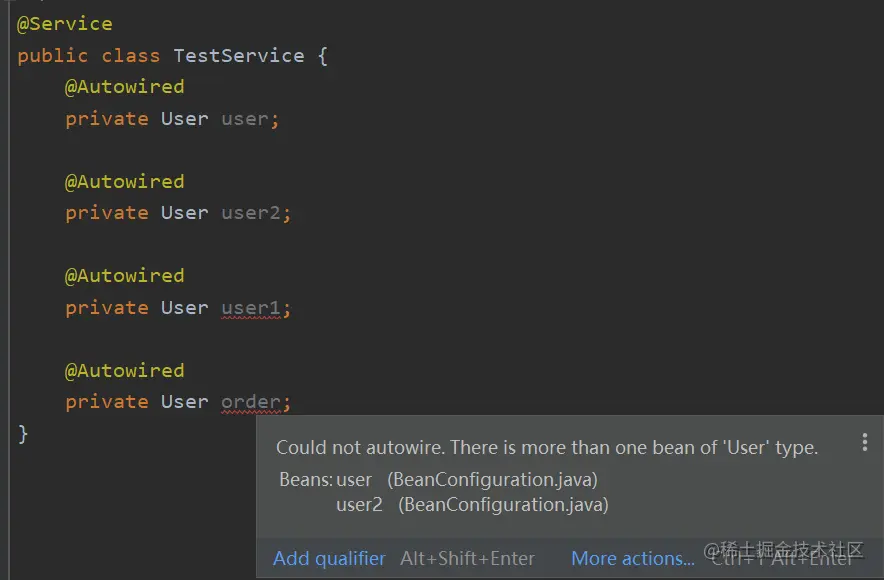Open the tooltip's three-dot options menu
Screen dimensions: 884x580
pos(864,442)
